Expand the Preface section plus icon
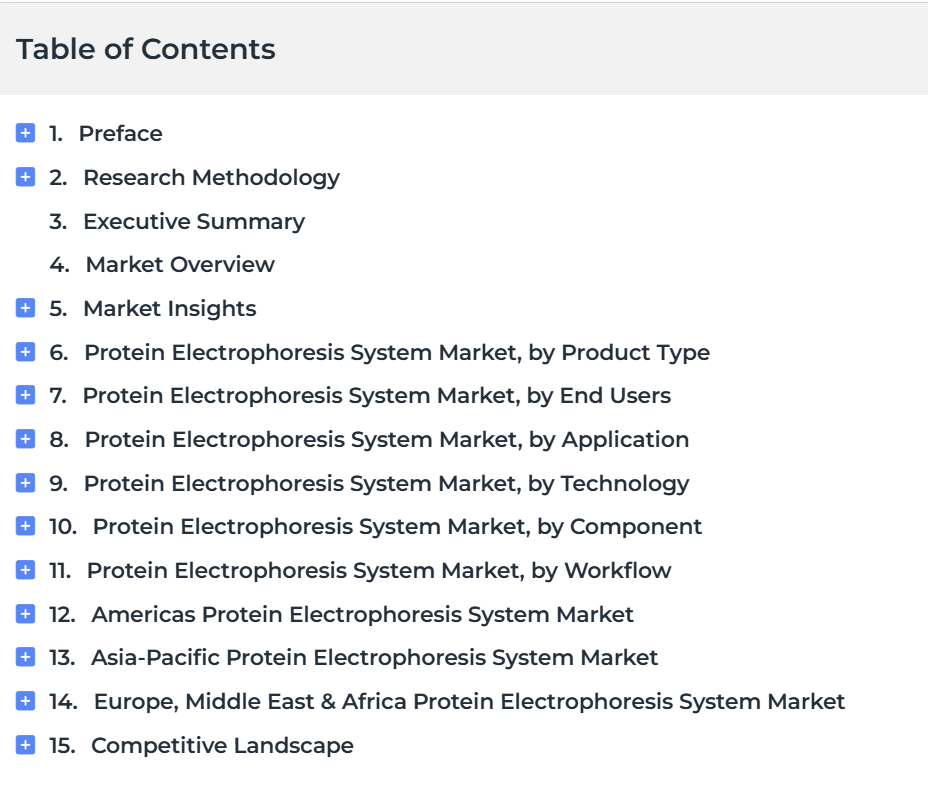The width and height of the screenshot is (928, 787). [x=26, y=133]
